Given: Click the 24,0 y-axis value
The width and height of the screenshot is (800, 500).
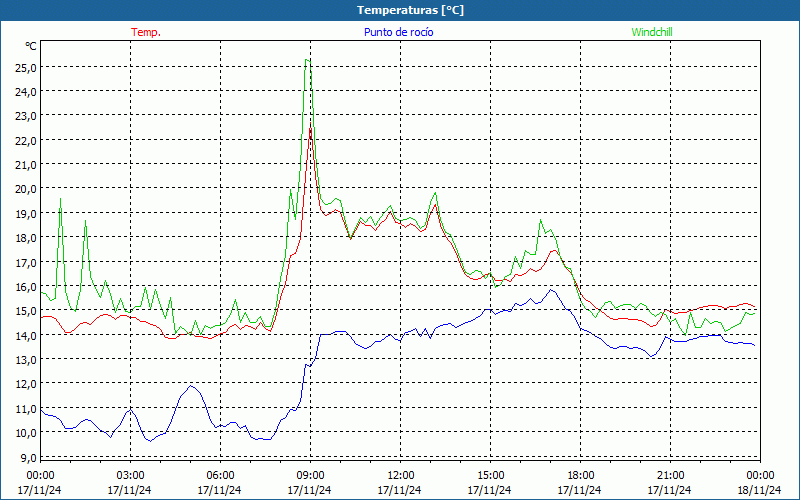Looking at the screenshot, I should coord(24,92).
